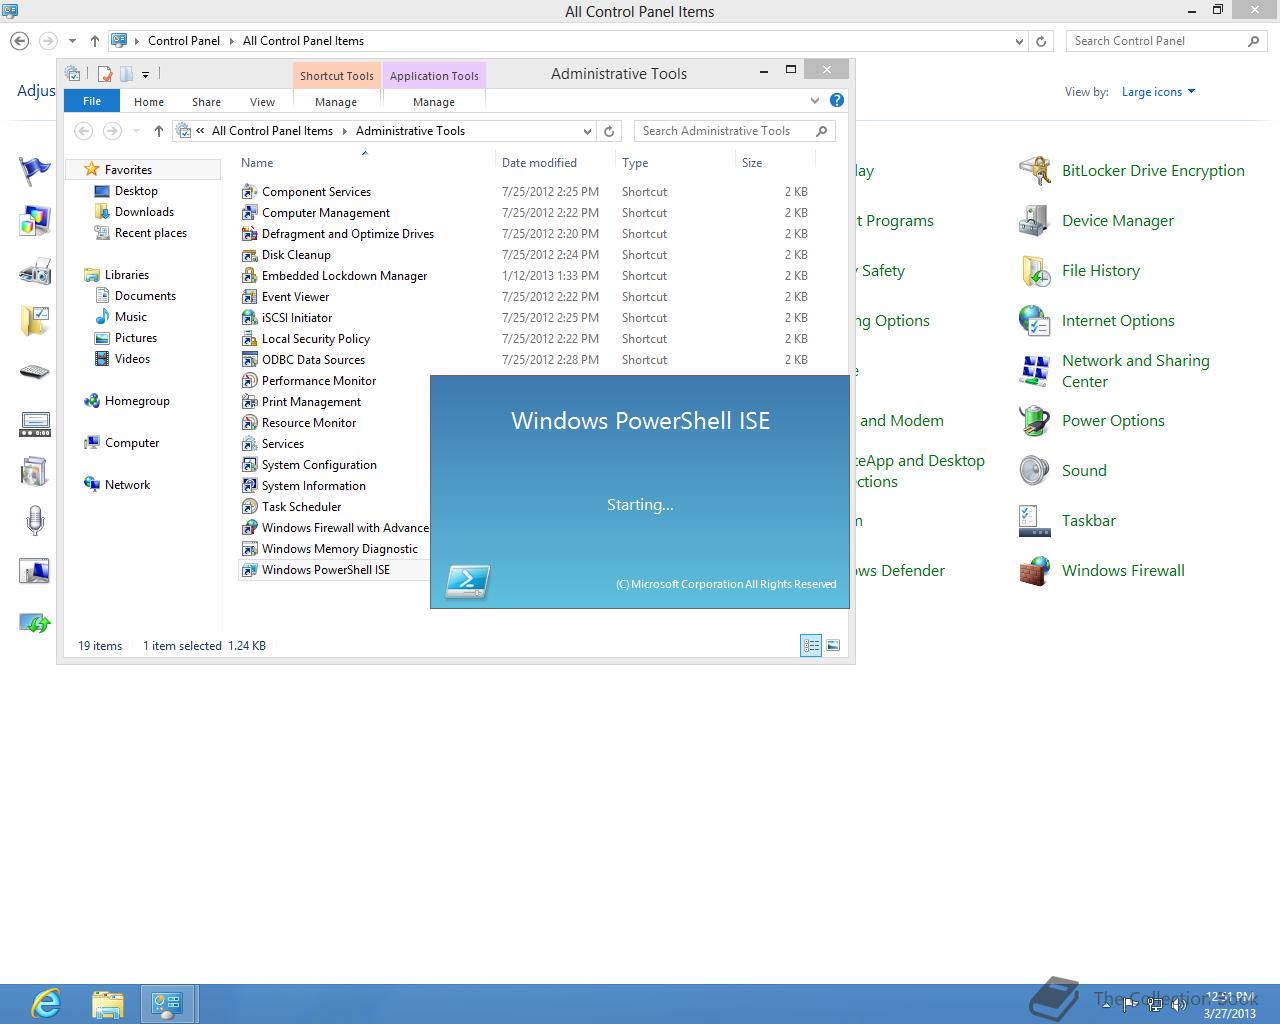Click the Control Panel taskbar button
1280x1024 pixels.
tap(167, 1003)
